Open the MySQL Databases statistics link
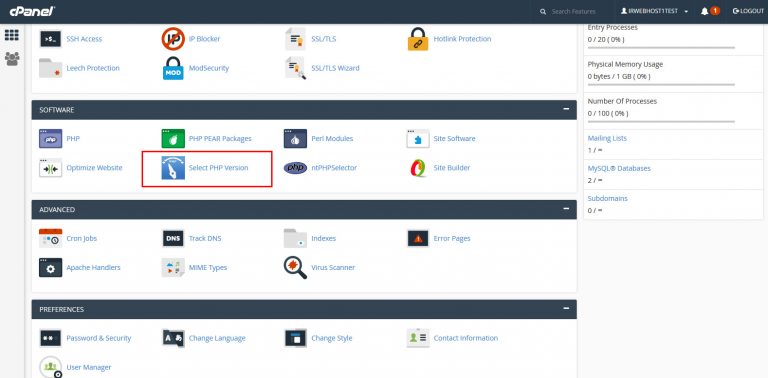 pyautogui.click(x=619, y=168)
